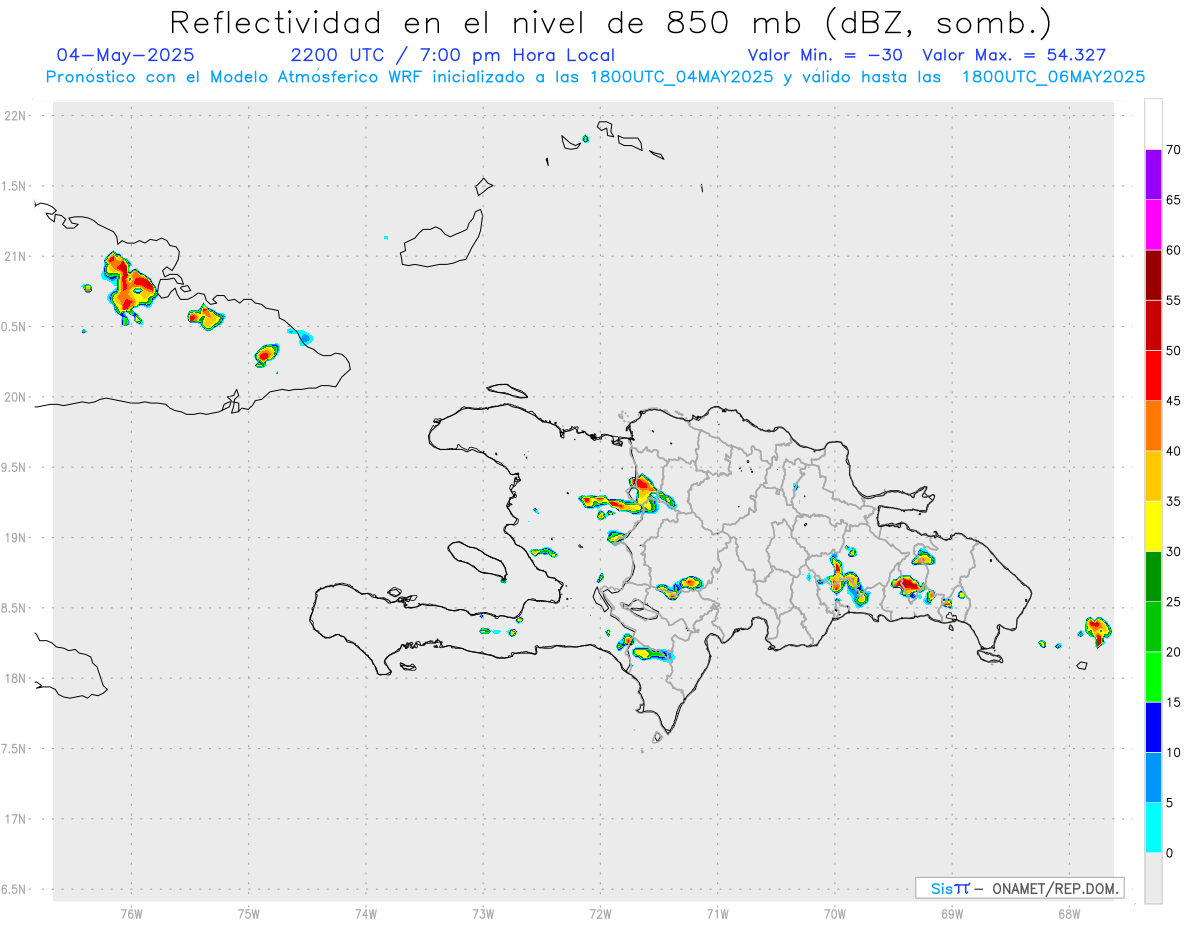Pick the yellow 30-35 dBZ legend color
The image size is (1200, 927).
[x=1153, y=526]
